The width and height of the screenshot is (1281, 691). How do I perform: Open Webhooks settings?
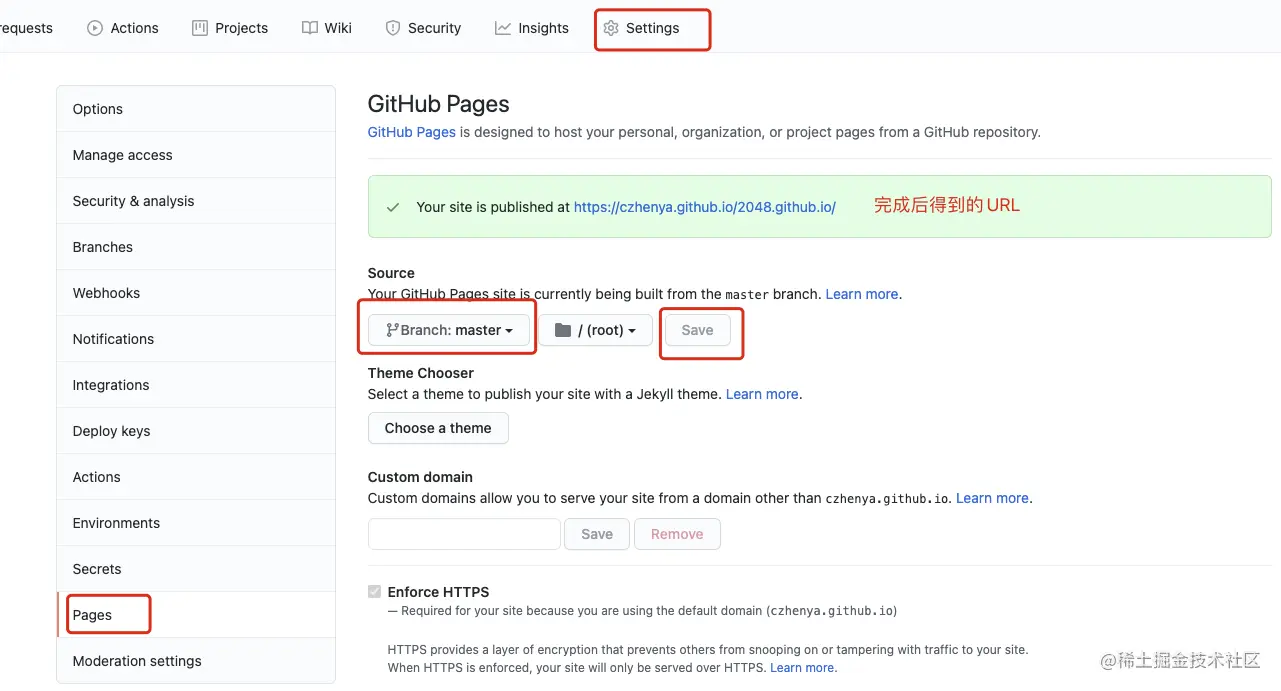[196, 293]
